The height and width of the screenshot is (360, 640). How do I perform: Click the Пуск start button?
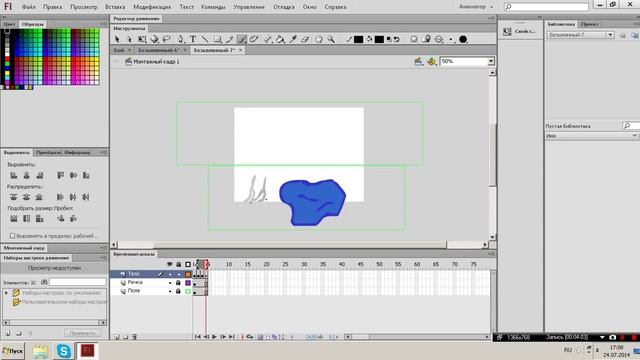click(x=13, y=351)
